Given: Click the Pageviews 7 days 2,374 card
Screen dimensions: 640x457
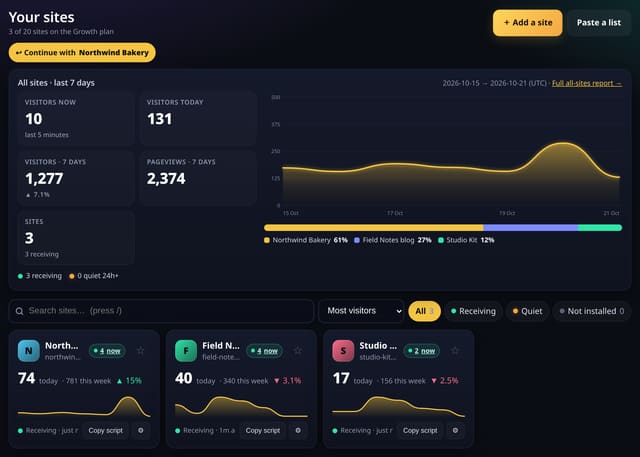Looking at the screenshot, I should point(198,178).
